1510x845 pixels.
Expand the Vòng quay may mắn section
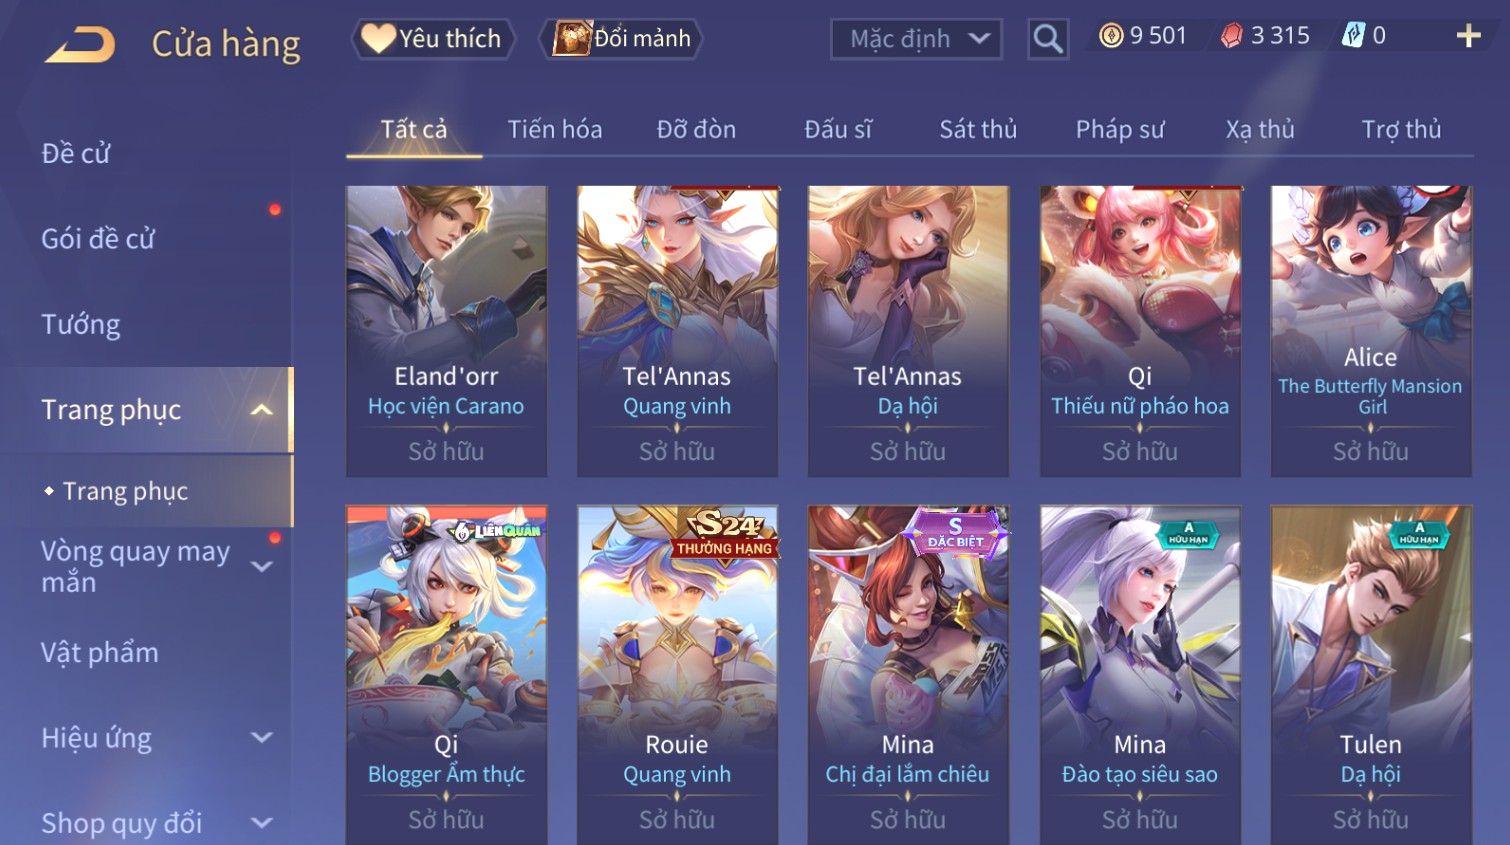262,567
